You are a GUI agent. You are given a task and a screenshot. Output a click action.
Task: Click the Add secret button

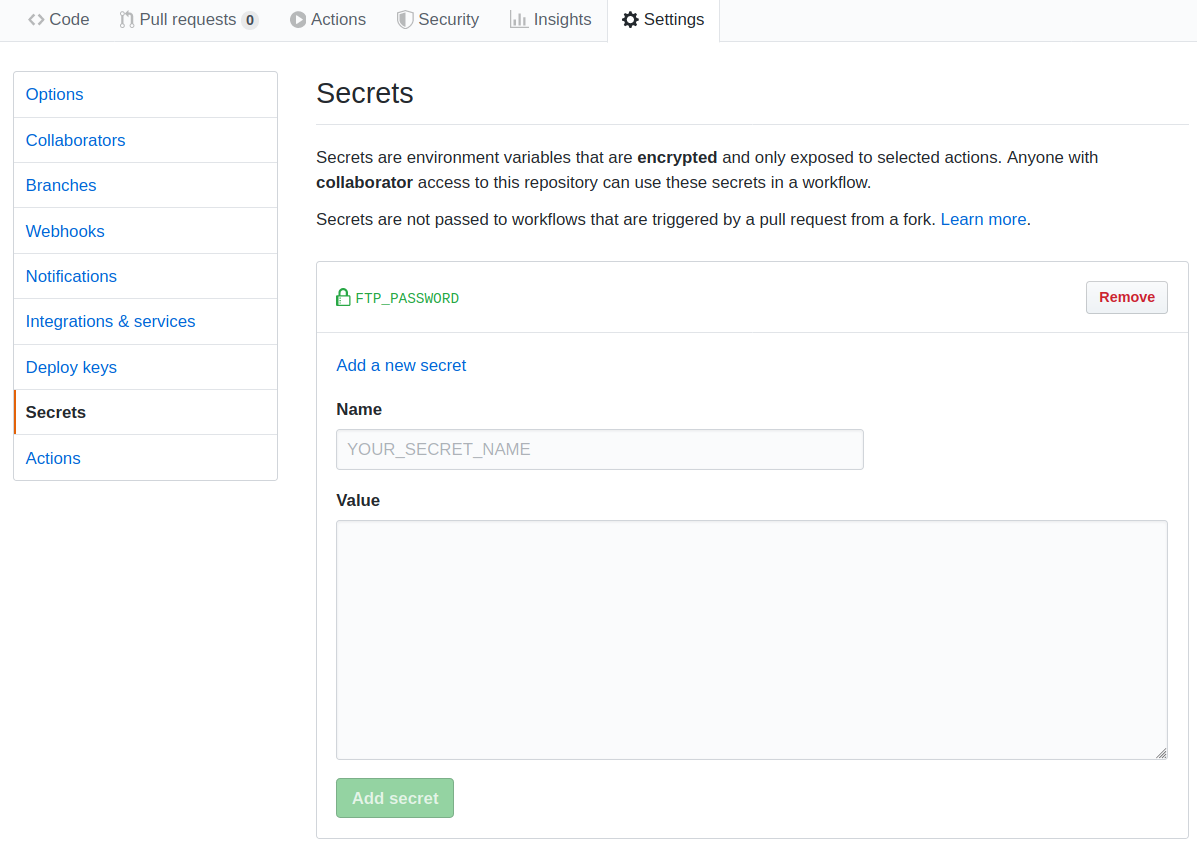(395, 798)
